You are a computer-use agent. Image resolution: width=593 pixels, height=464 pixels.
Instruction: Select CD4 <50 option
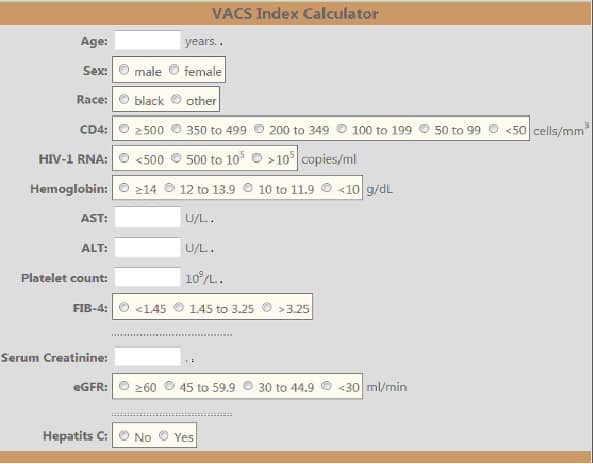(x=494, y=129)
